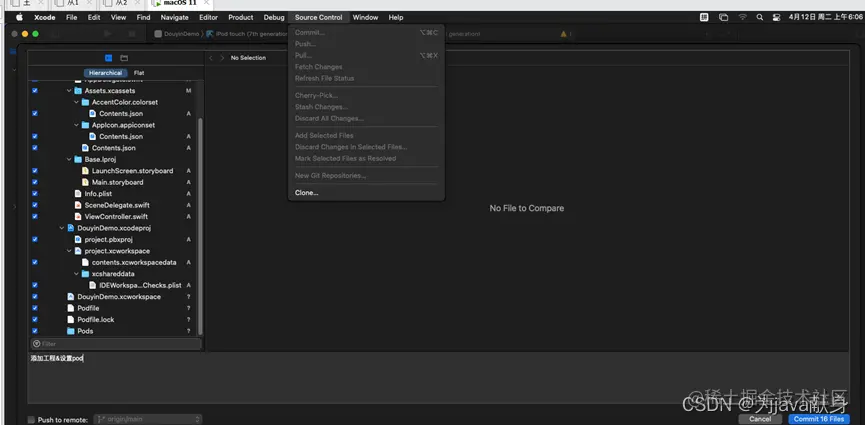Open the origin/main remote branch dropdown

coord(148,419)
